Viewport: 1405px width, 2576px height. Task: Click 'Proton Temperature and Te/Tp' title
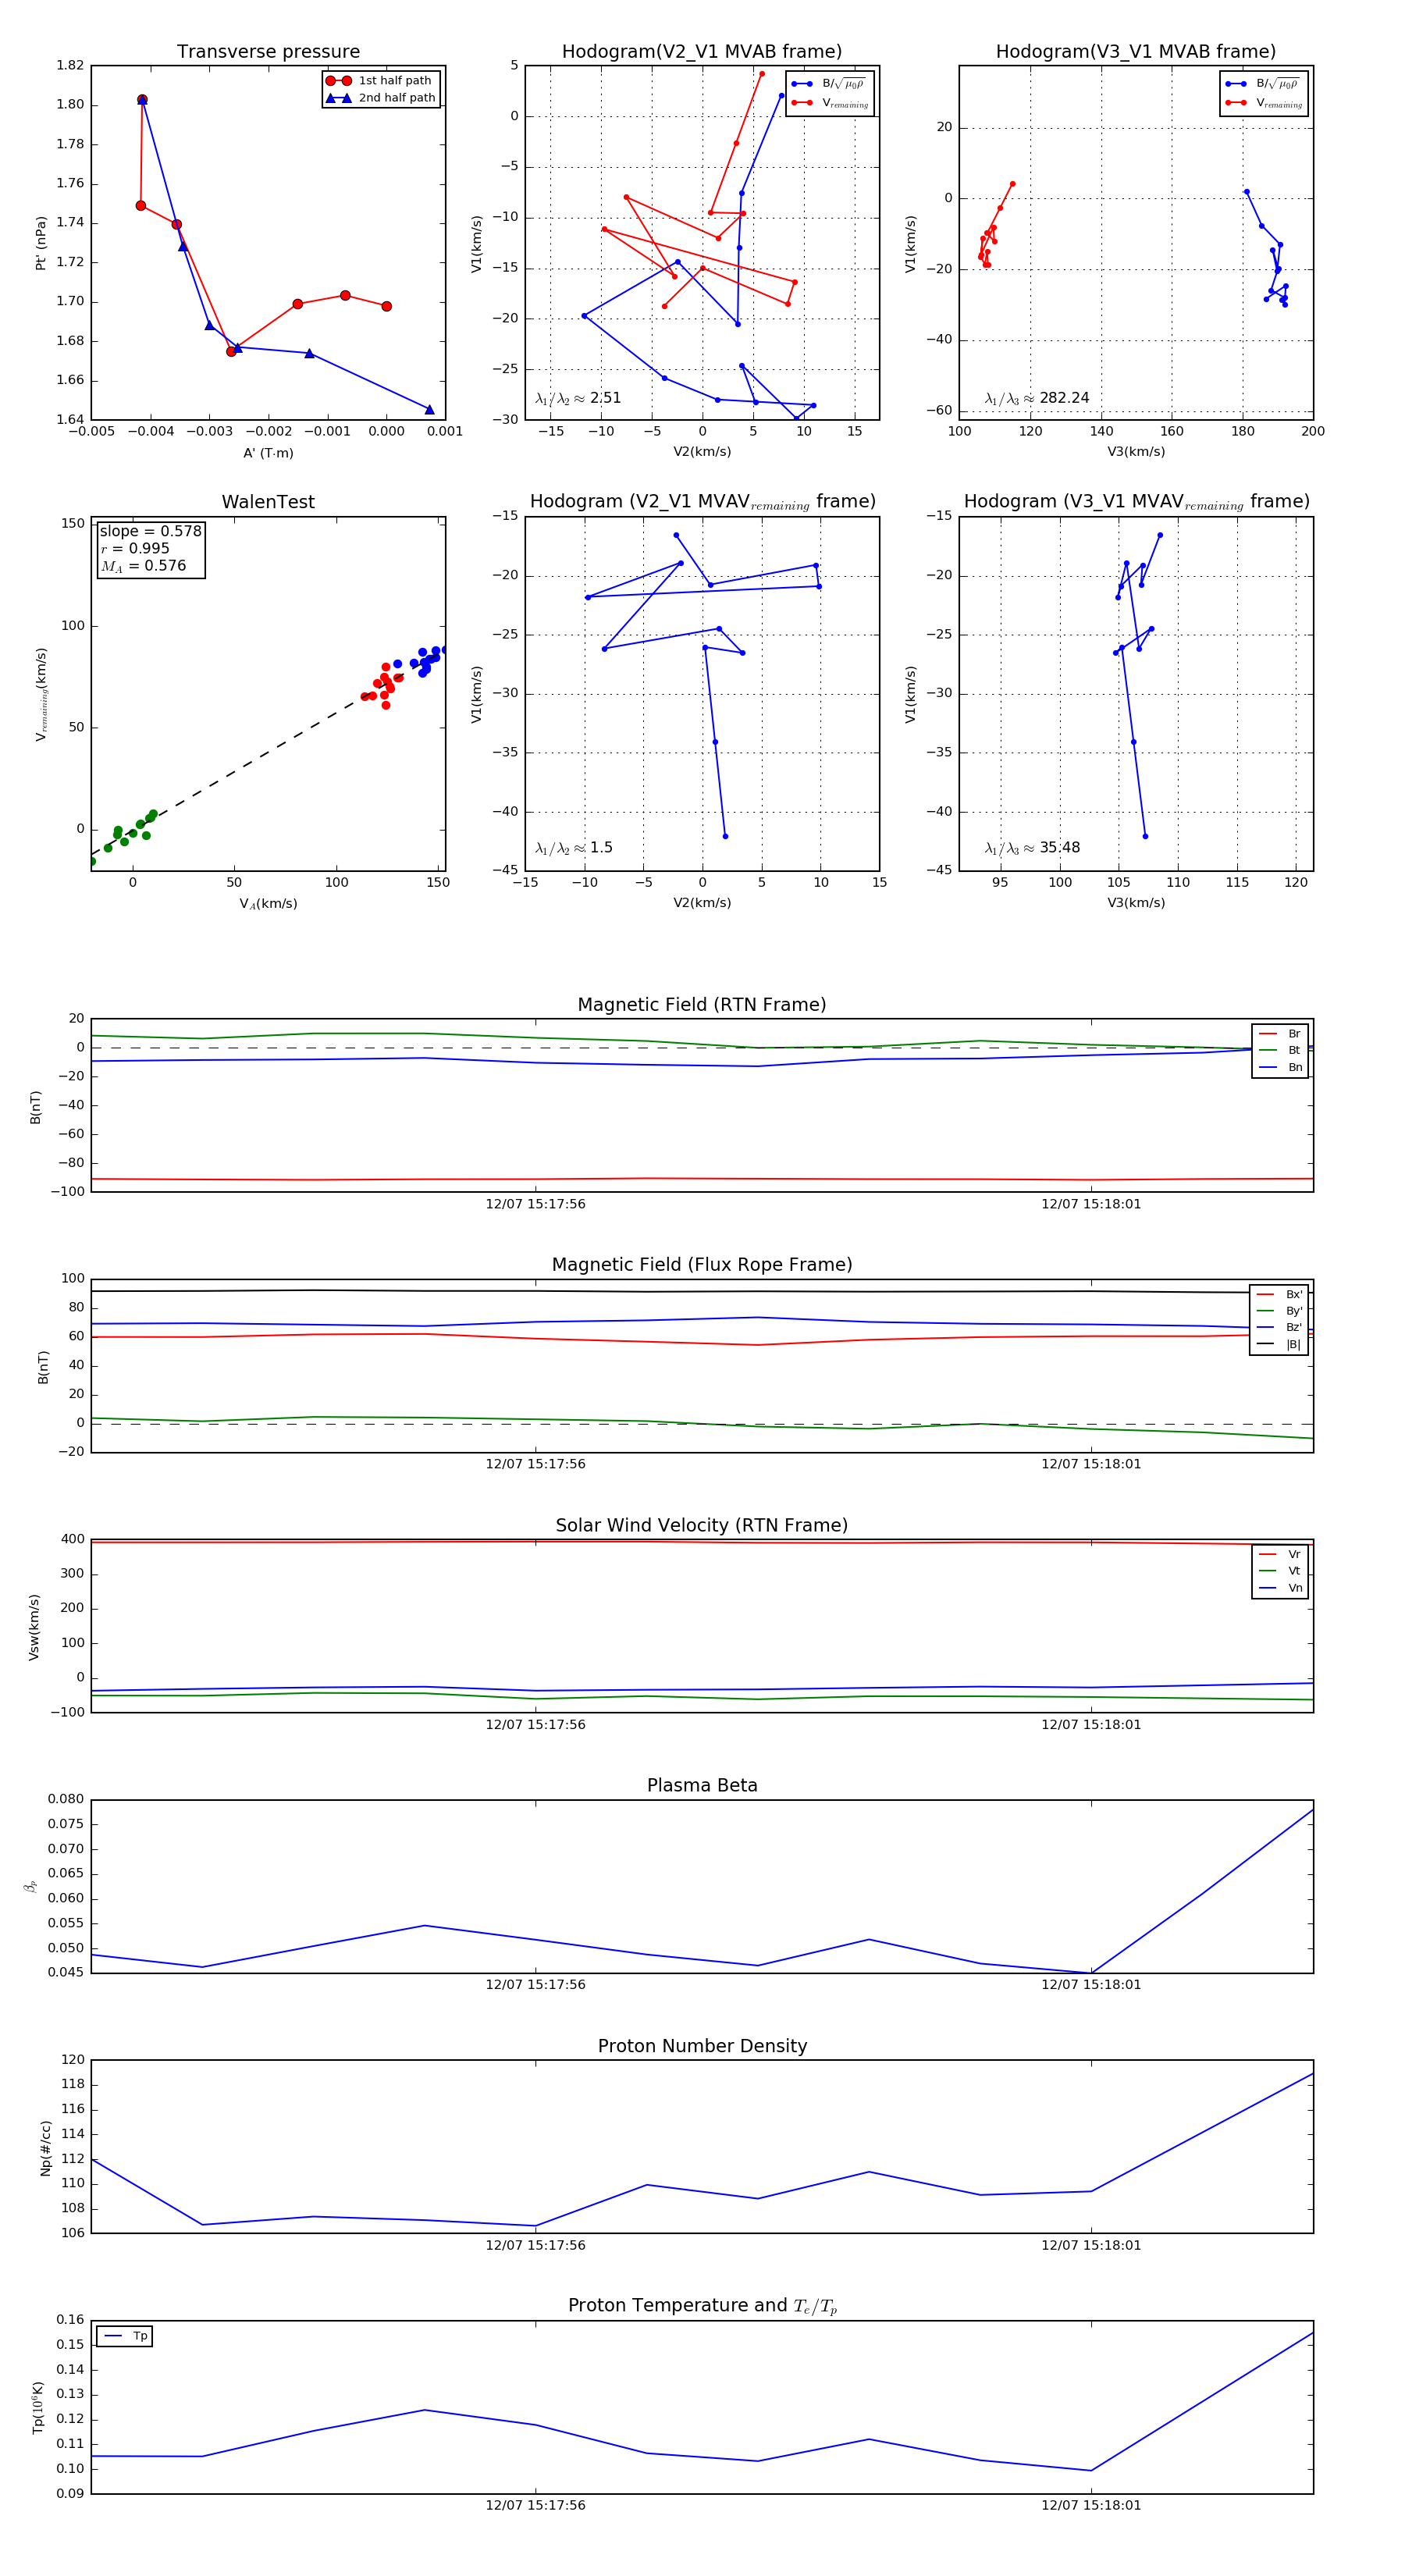tap(702, 2306)
